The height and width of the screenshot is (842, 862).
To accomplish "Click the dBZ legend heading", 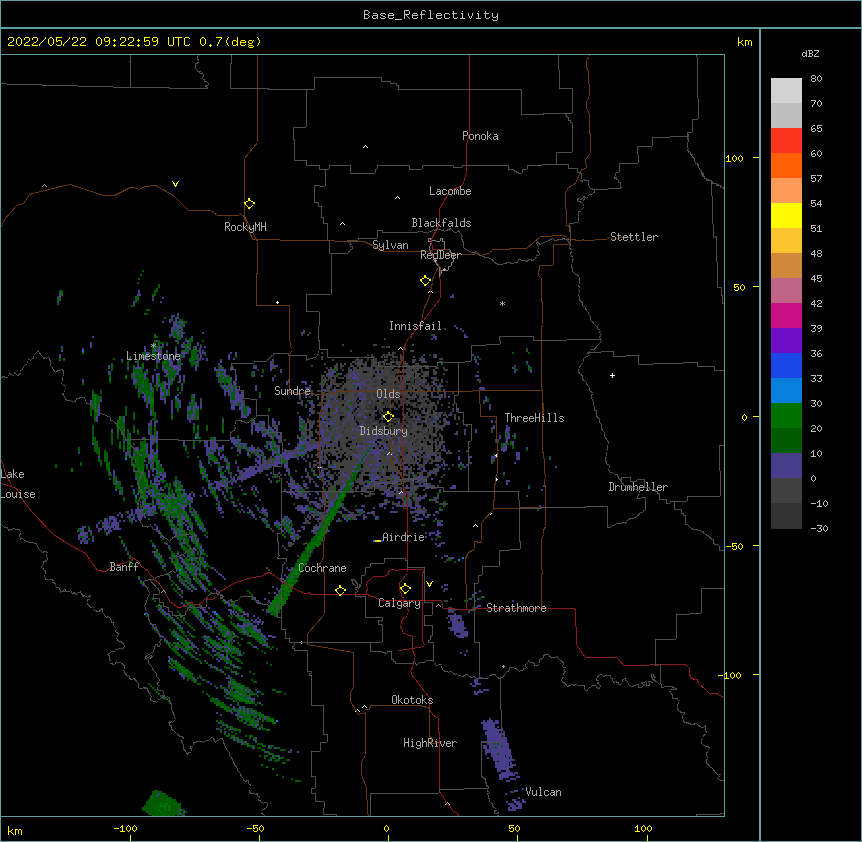I will pos(810,54).
